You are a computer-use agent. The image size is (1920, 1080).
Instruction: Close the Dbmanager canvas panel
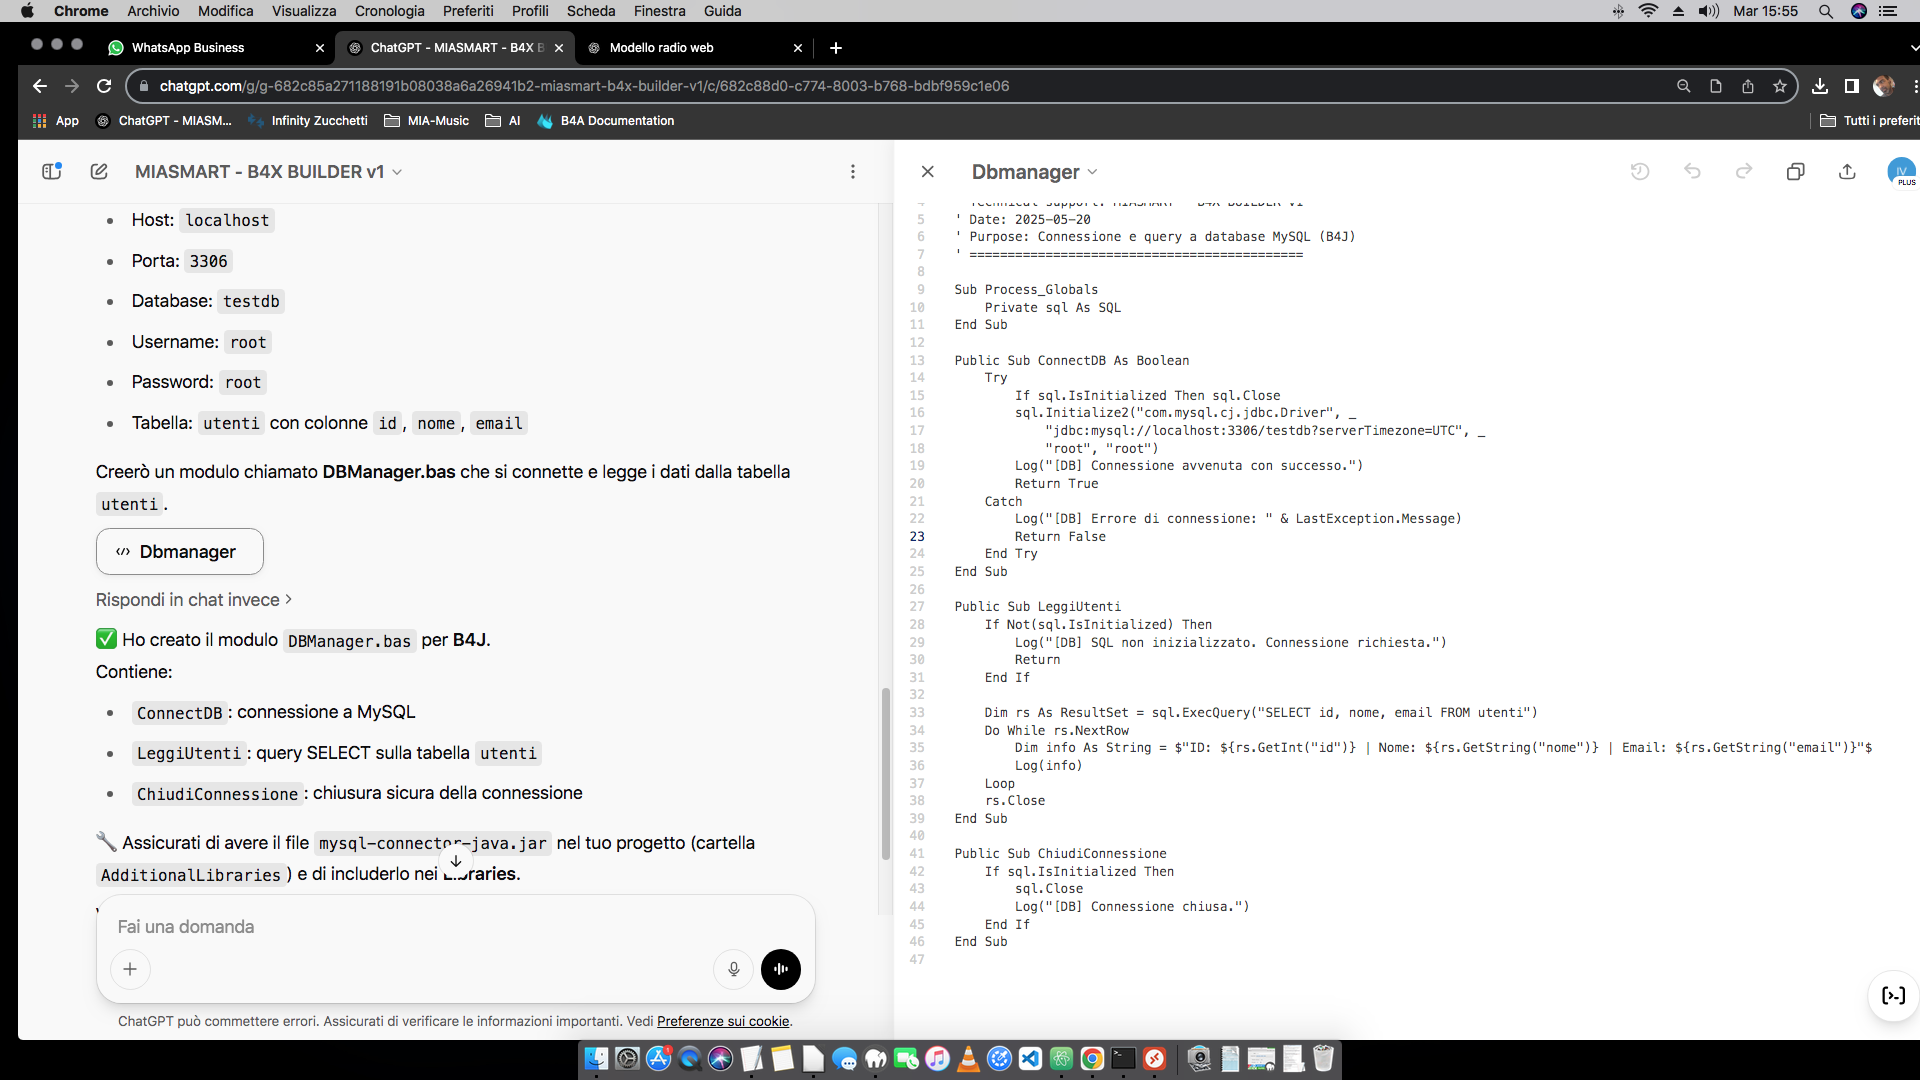[x=928, y=172]
